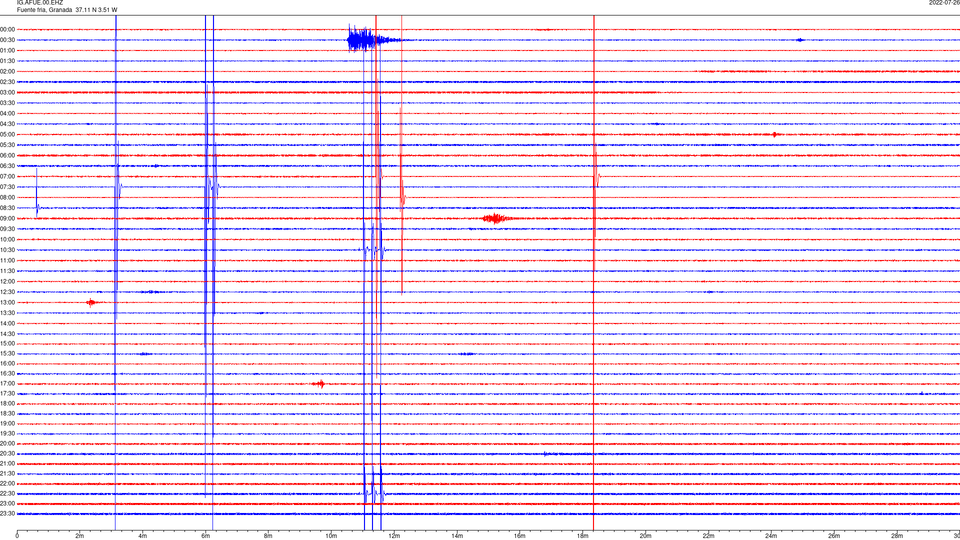Screen dimensions: 960x540
Task: Select the 18:00 trace time label
Action: pyautogui.click(x=7, y=403)
